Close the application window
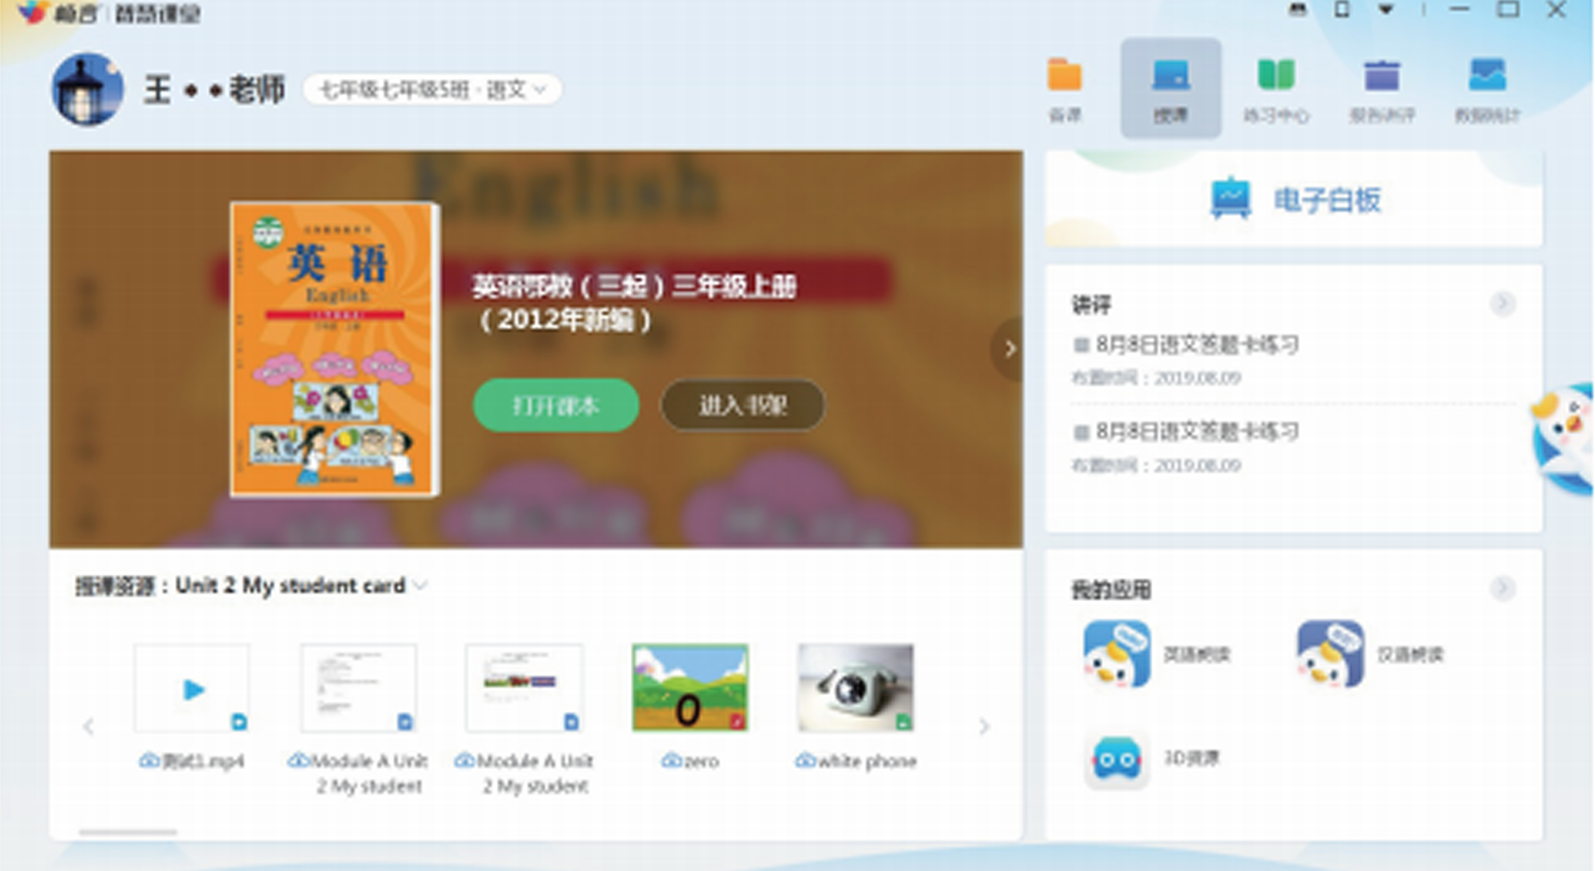 1557,10
